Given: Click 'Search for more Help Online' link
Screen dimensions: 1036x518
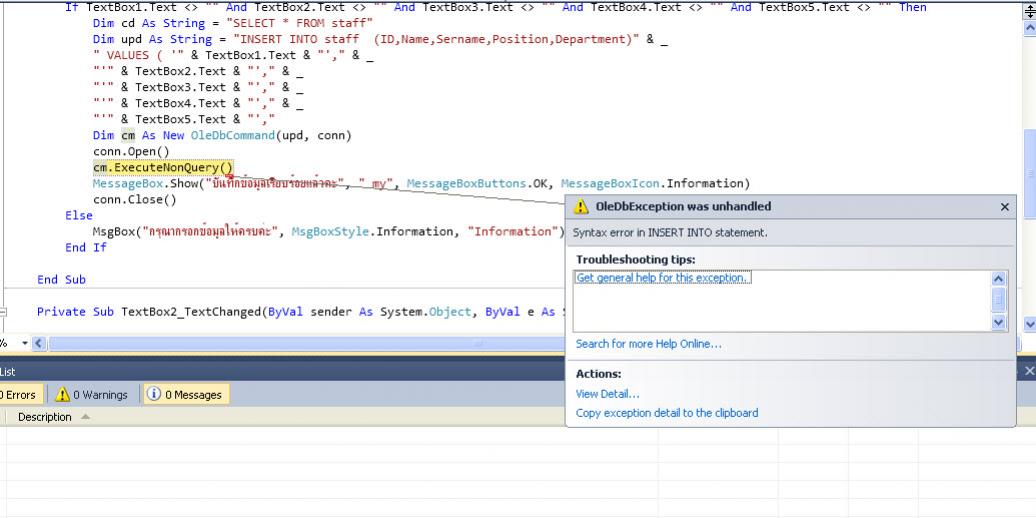Looking at the screenshot, I should tap(648, 344).
